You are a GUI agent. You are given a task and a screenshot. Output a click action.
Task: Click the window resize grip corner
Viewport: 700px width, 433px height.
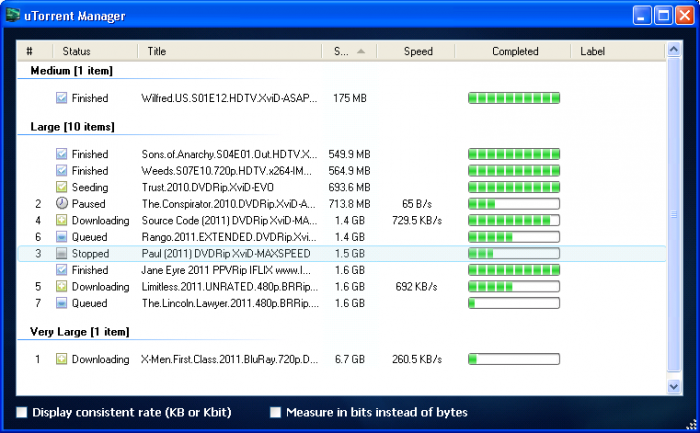tap(692, 425)
